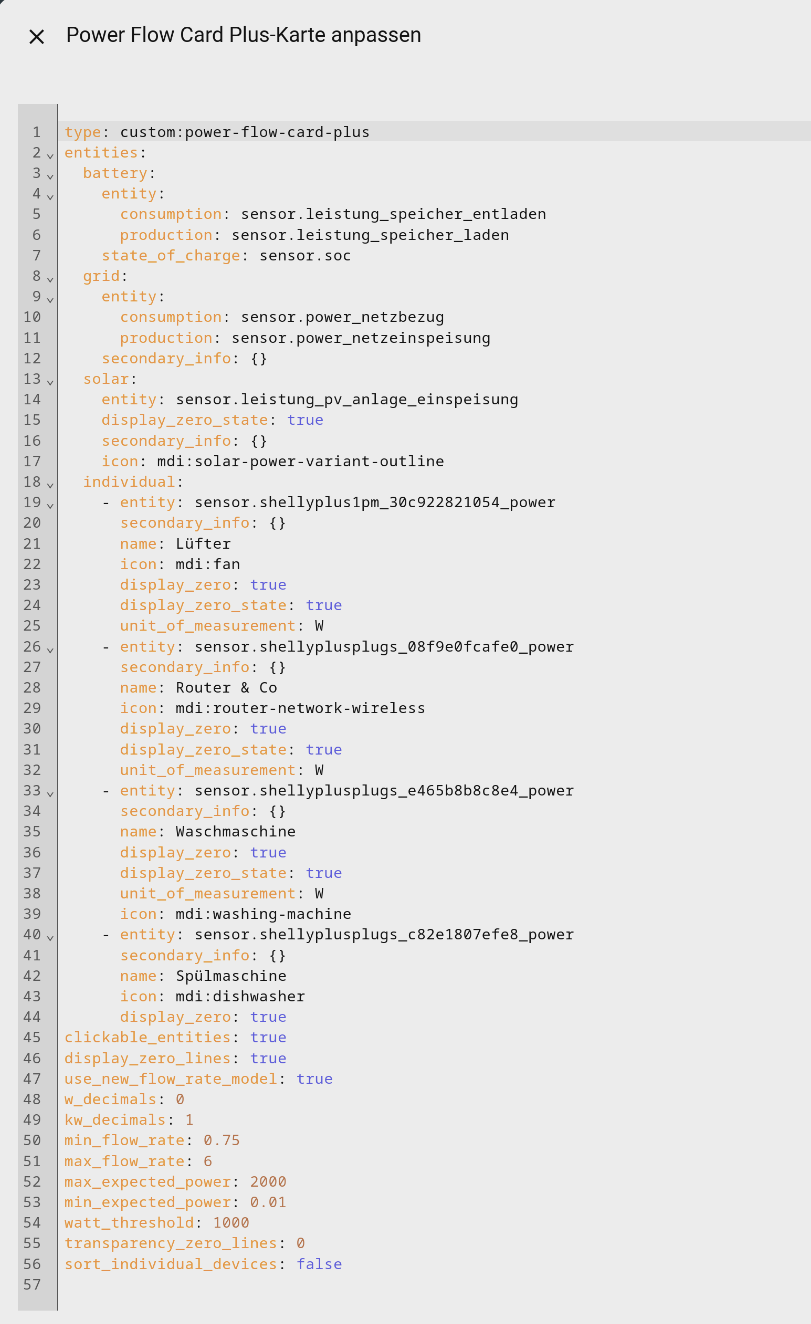The height and width of the screenshot is (1324, 811).
Task: Place cursor on max_expected_power value 2000
Action: [267, 1182]
